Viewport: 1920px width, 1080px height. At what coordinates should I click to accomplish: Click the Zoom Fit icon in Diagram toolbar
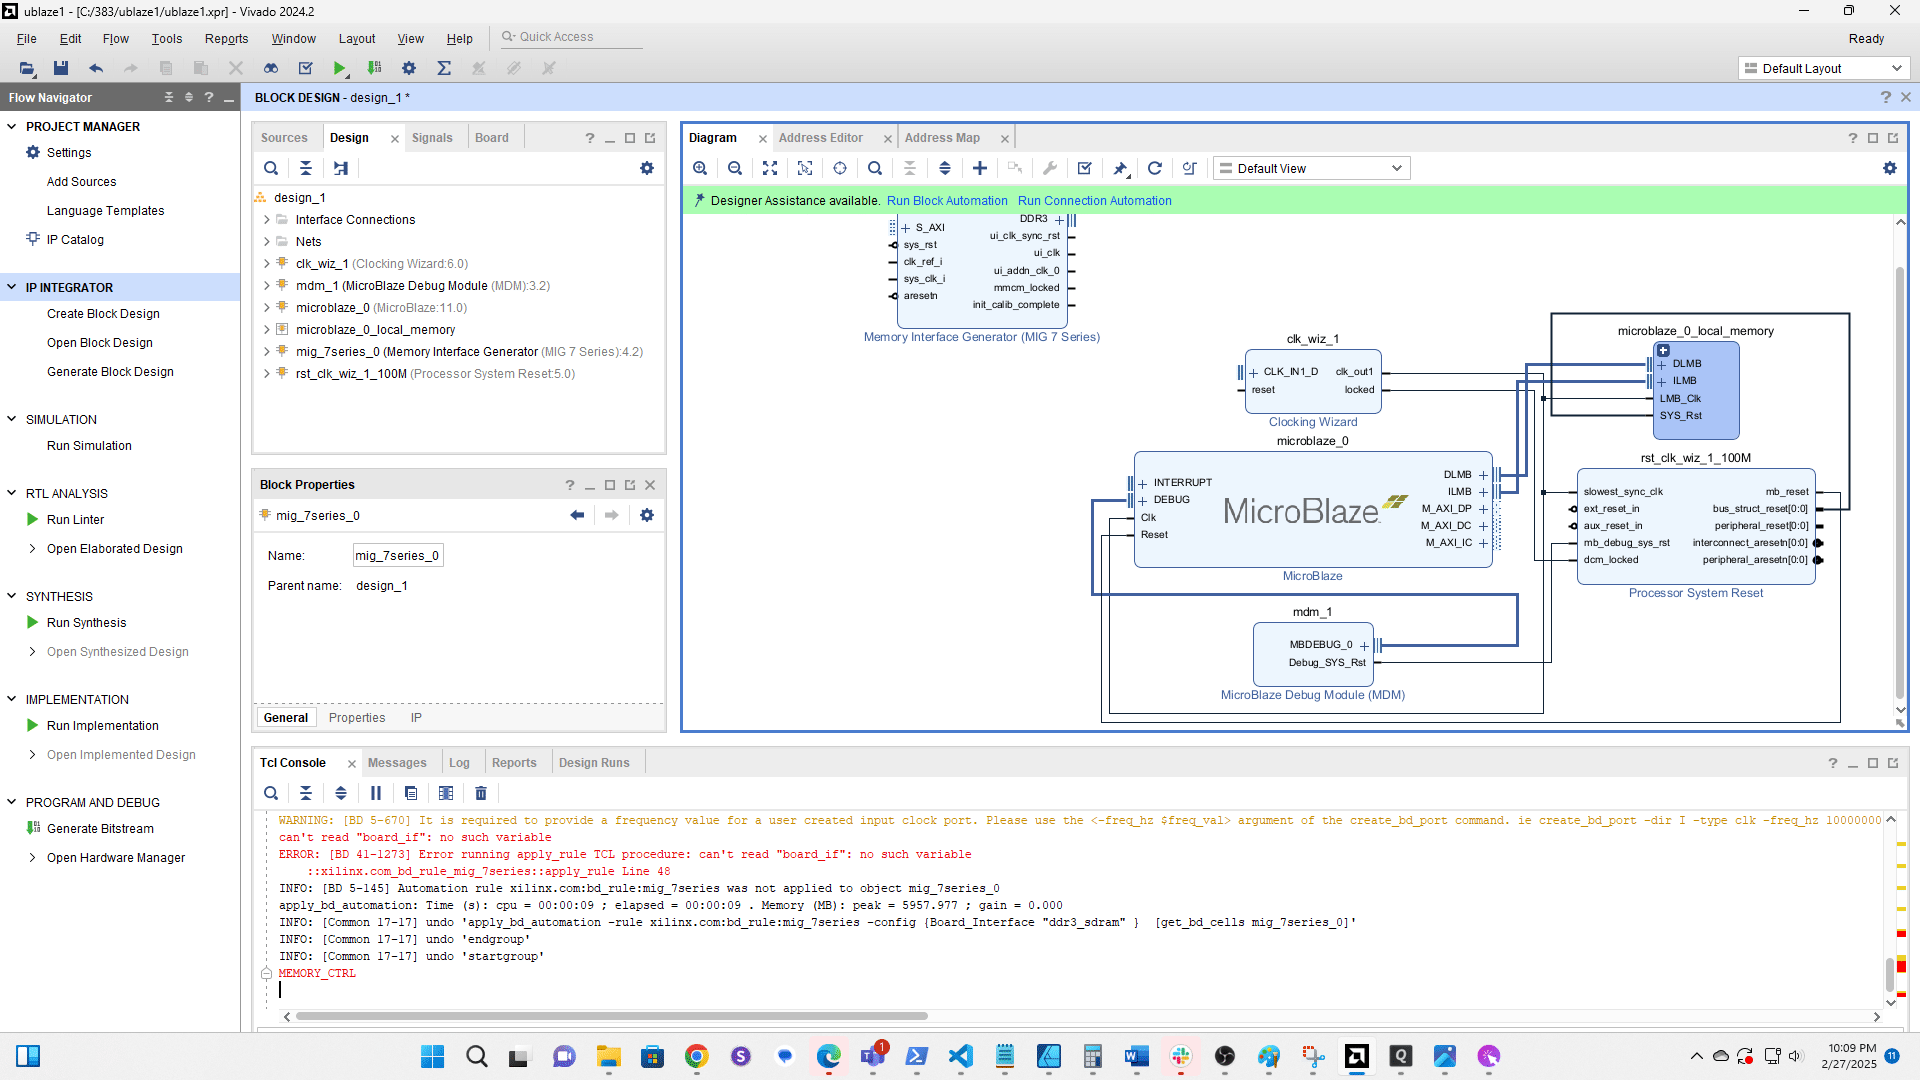[770, 168]
